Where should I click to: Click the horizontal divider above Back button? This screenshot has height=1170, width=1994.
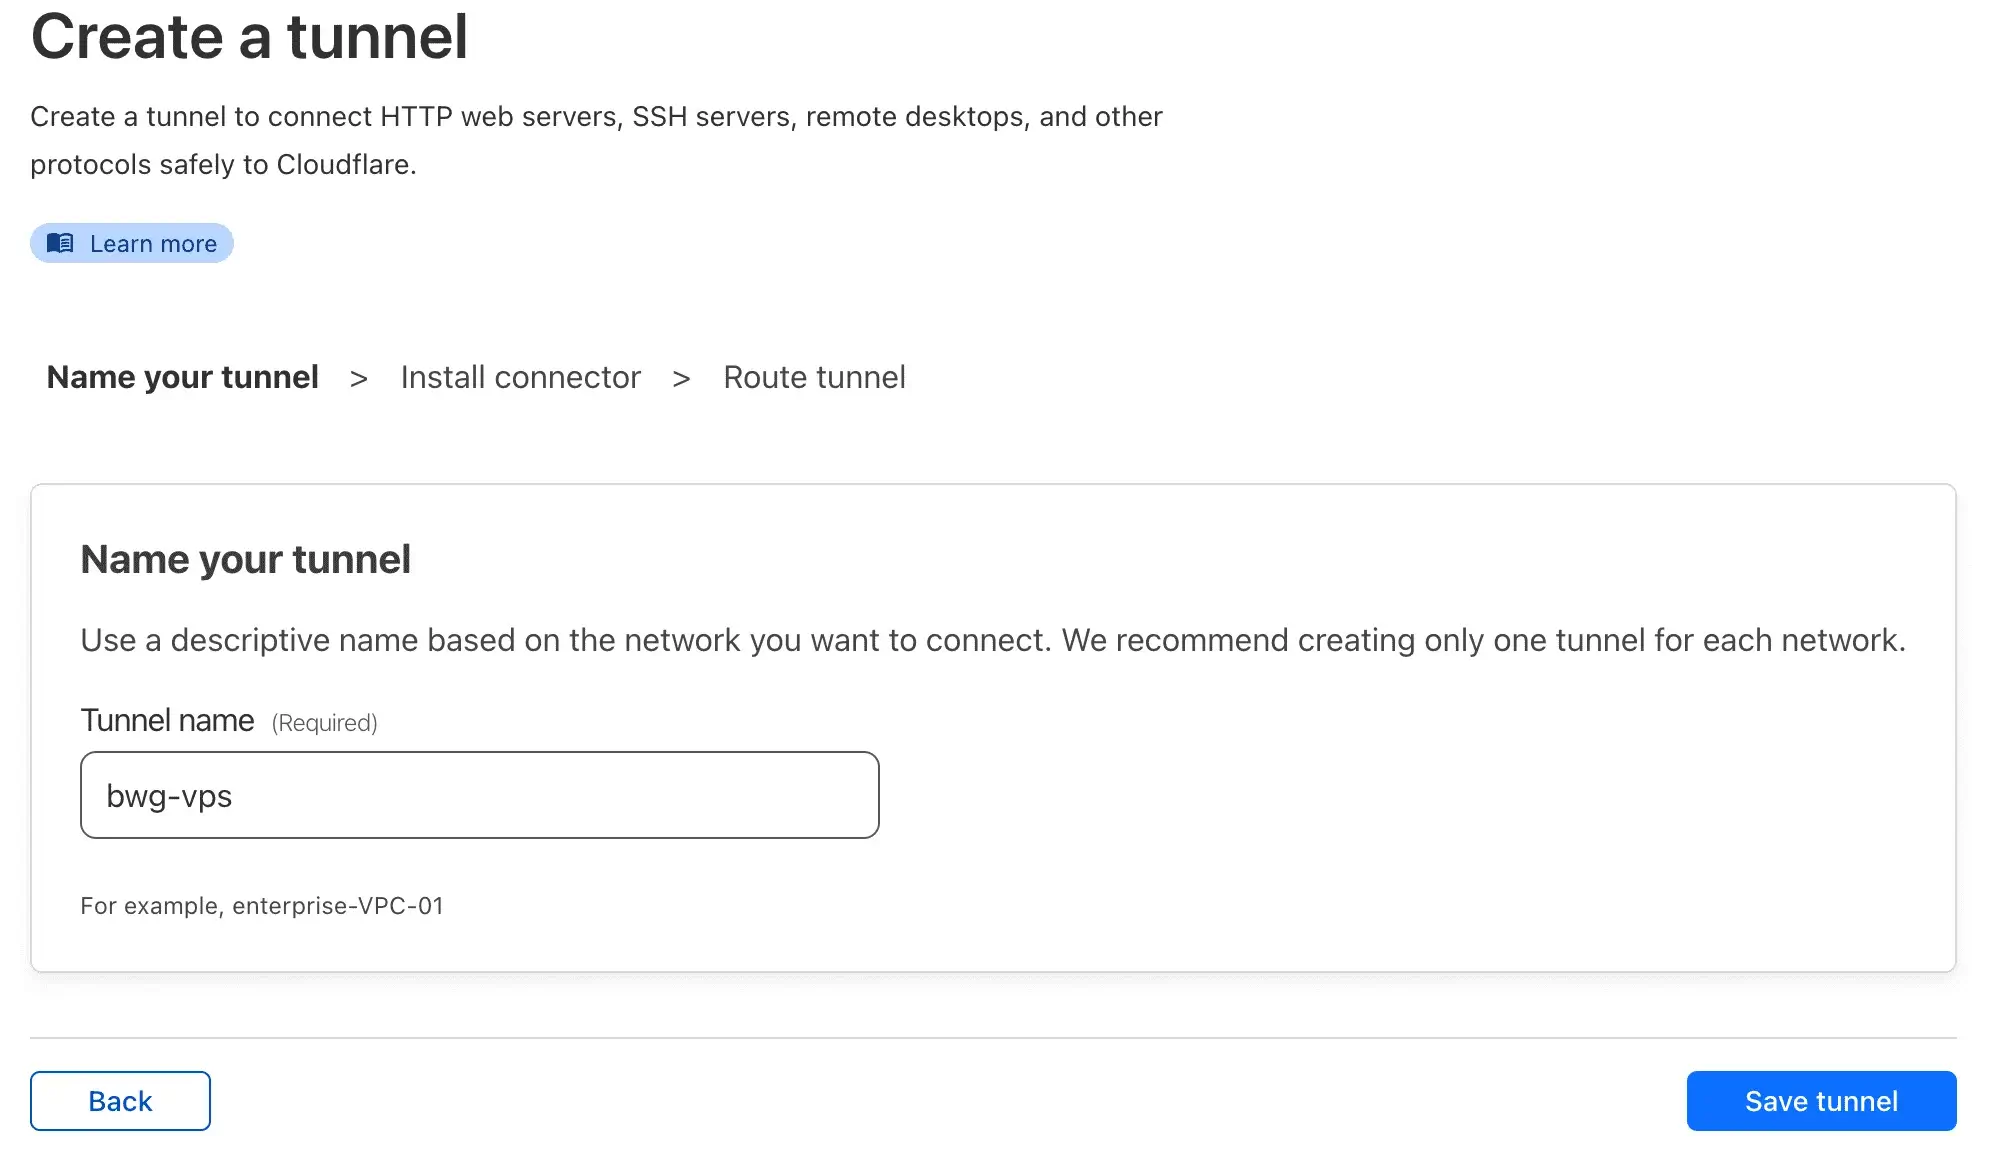coord(993,1038)
